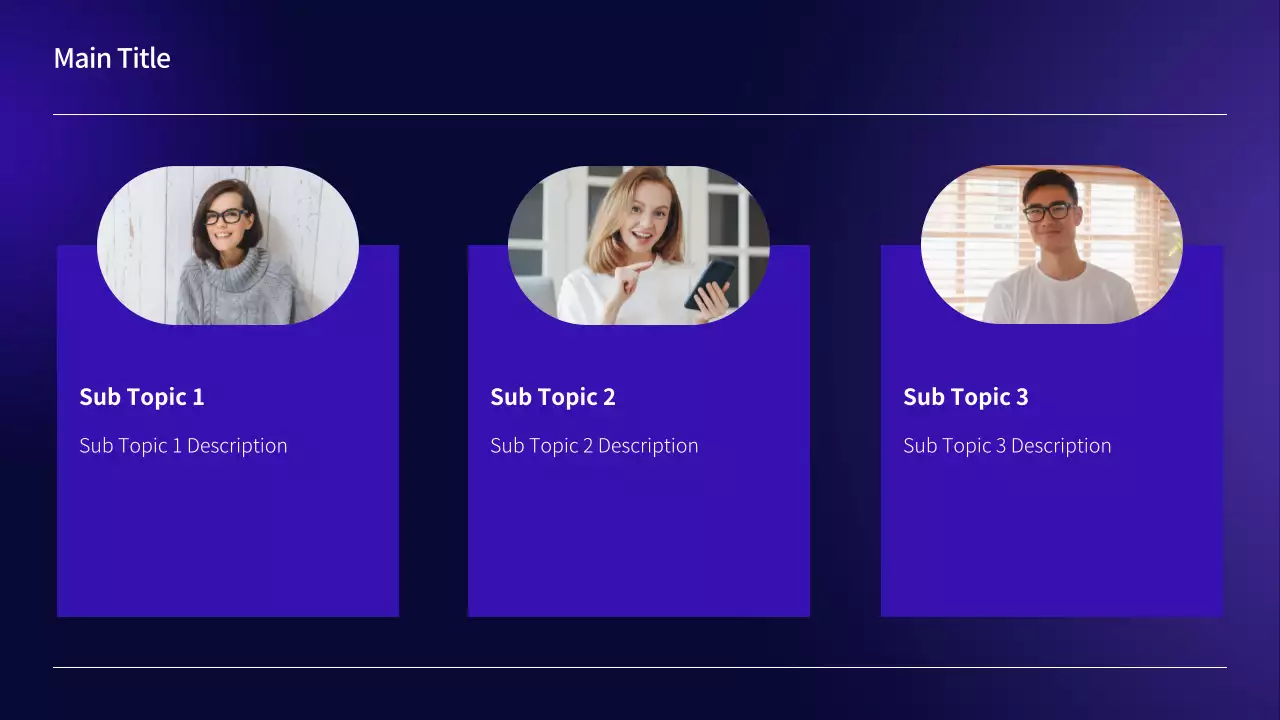
Task: Select the horizontal line under Main Title
Action: click(640, 115)
